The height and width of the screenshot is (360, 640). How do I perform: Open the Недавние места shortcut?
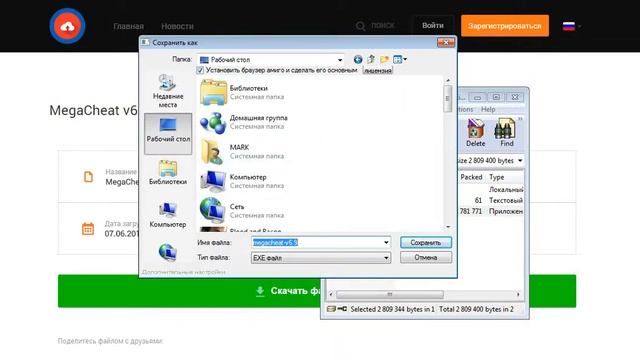168,91
